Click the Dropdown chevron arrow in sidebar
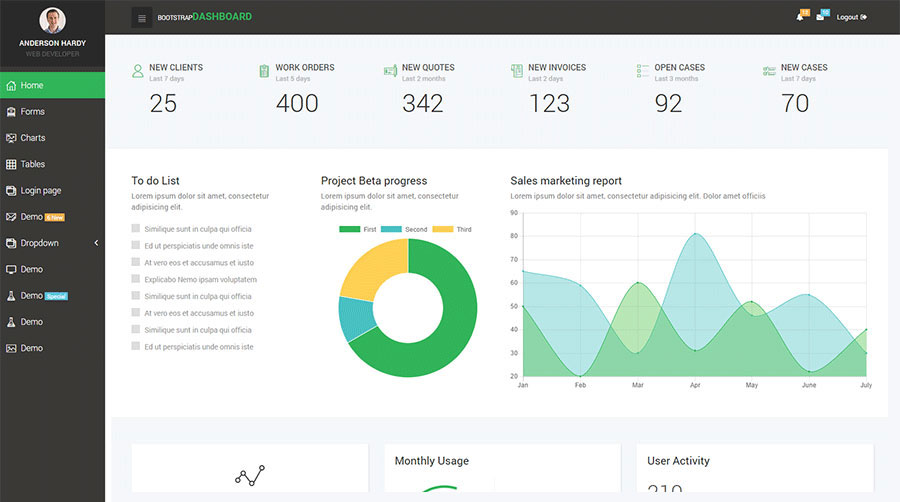Viewport: 900px width, 502px height. pyautogui.click(x=96, y=243)
